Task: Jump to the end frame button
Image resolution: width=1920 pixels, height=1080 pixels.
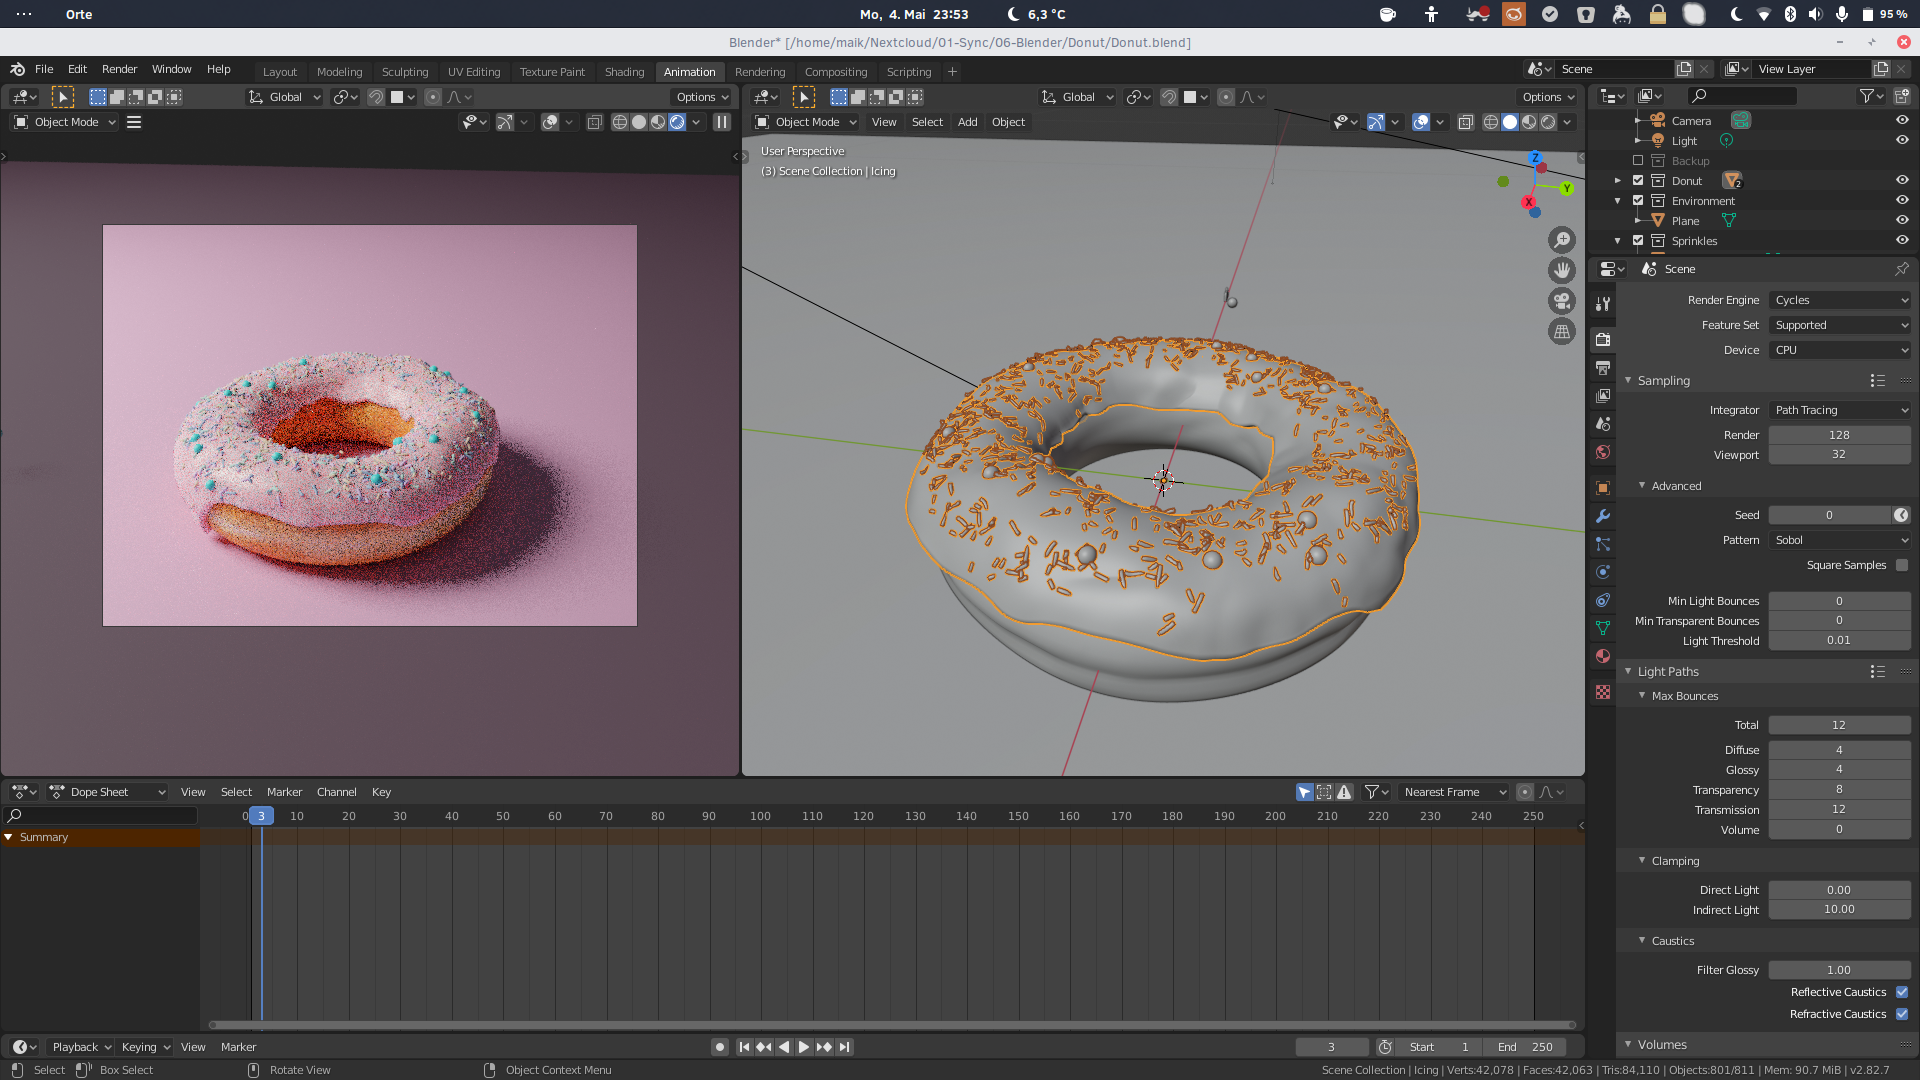Action: point(845,1047)
